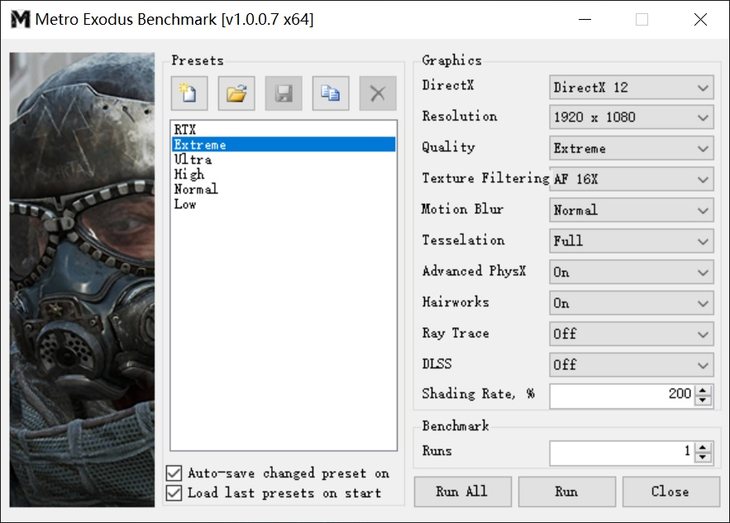
Task: Open the Motion Blur Normal dropdown
Action: [x=631, y=211]
